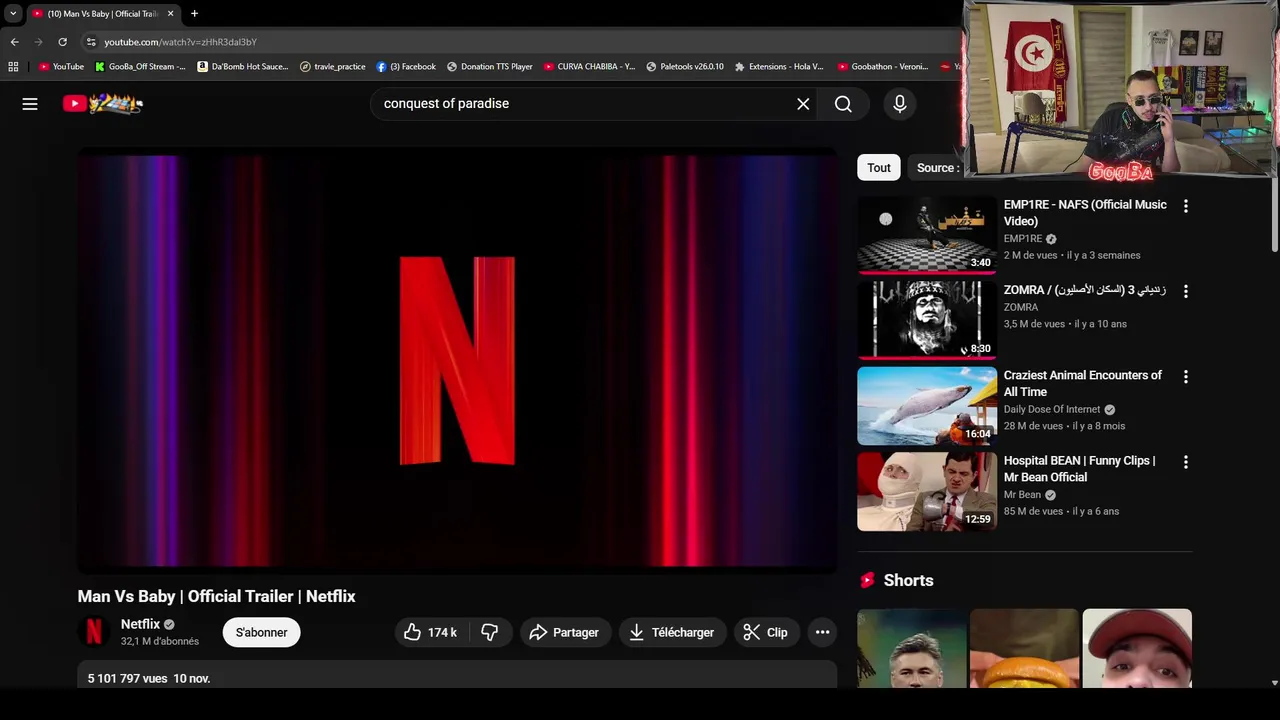
Task: Select the Tout filter chip
Action: pos(878,168)
